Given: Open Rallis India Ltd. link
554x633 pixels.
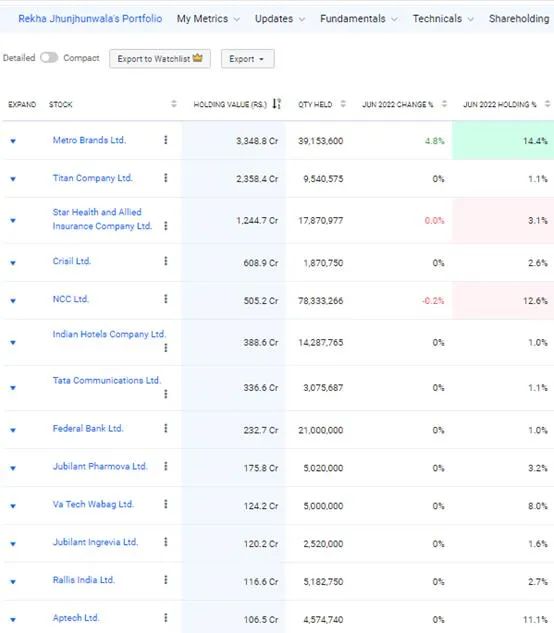Looking at the screenshot, I should [84, 580].
